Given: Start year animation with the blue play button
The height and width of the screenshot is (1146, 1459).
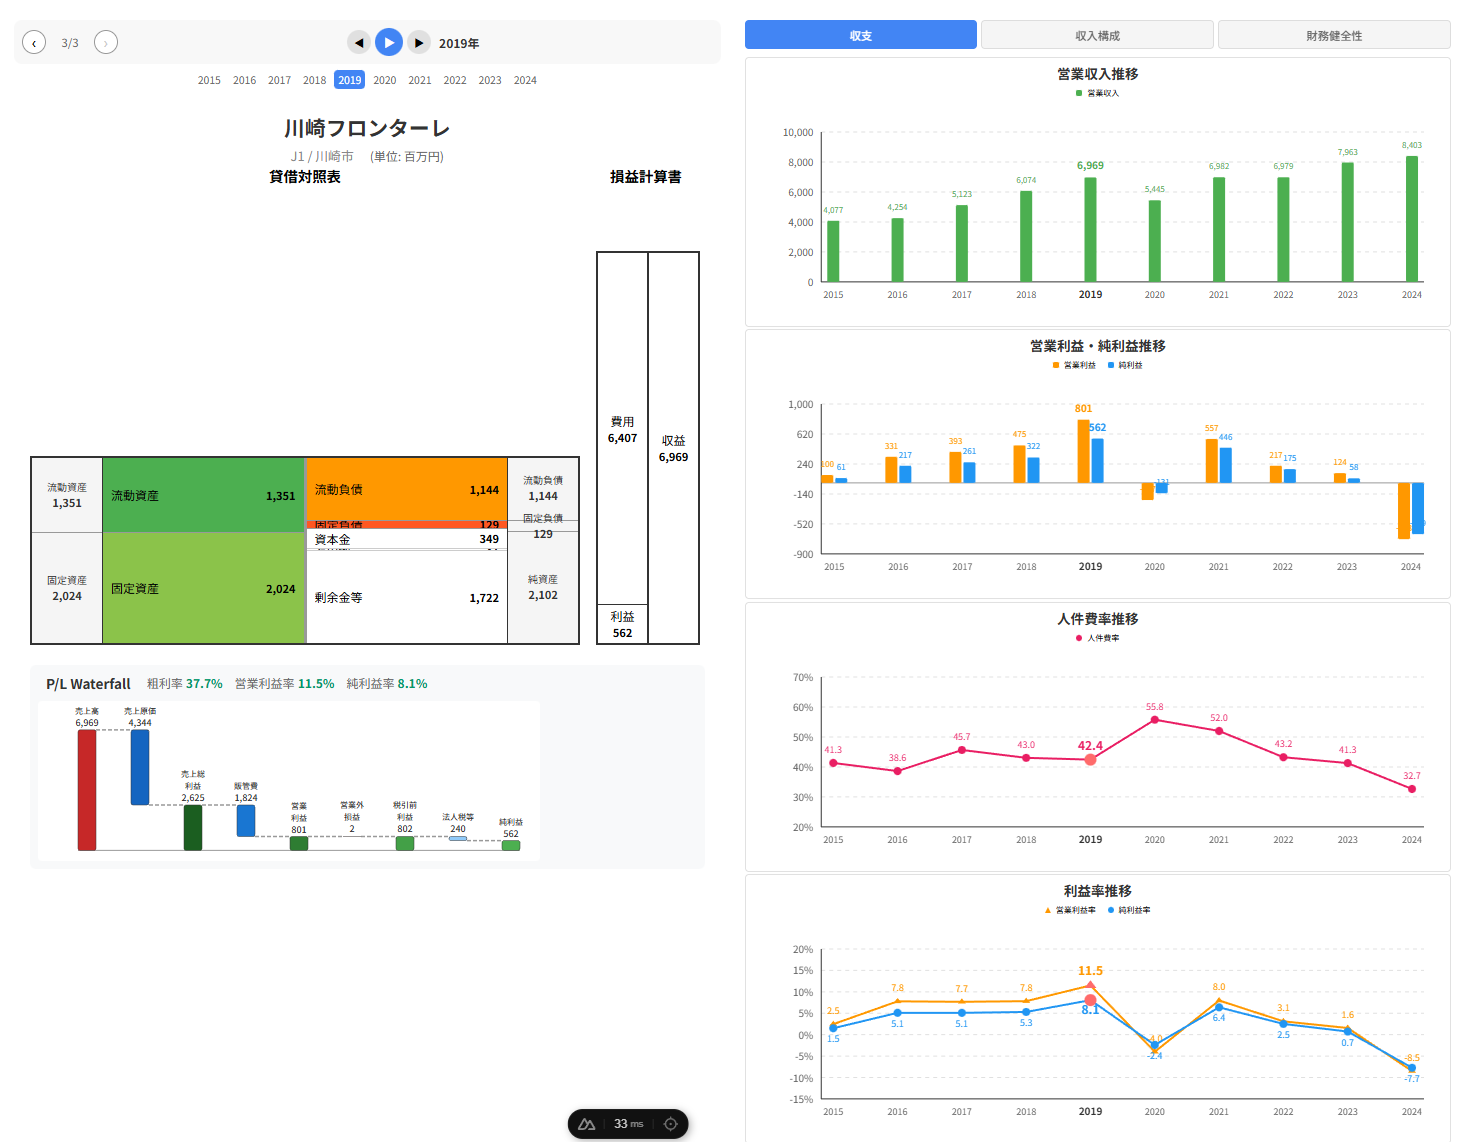Looking at the screenshot, I should point(389,42).
